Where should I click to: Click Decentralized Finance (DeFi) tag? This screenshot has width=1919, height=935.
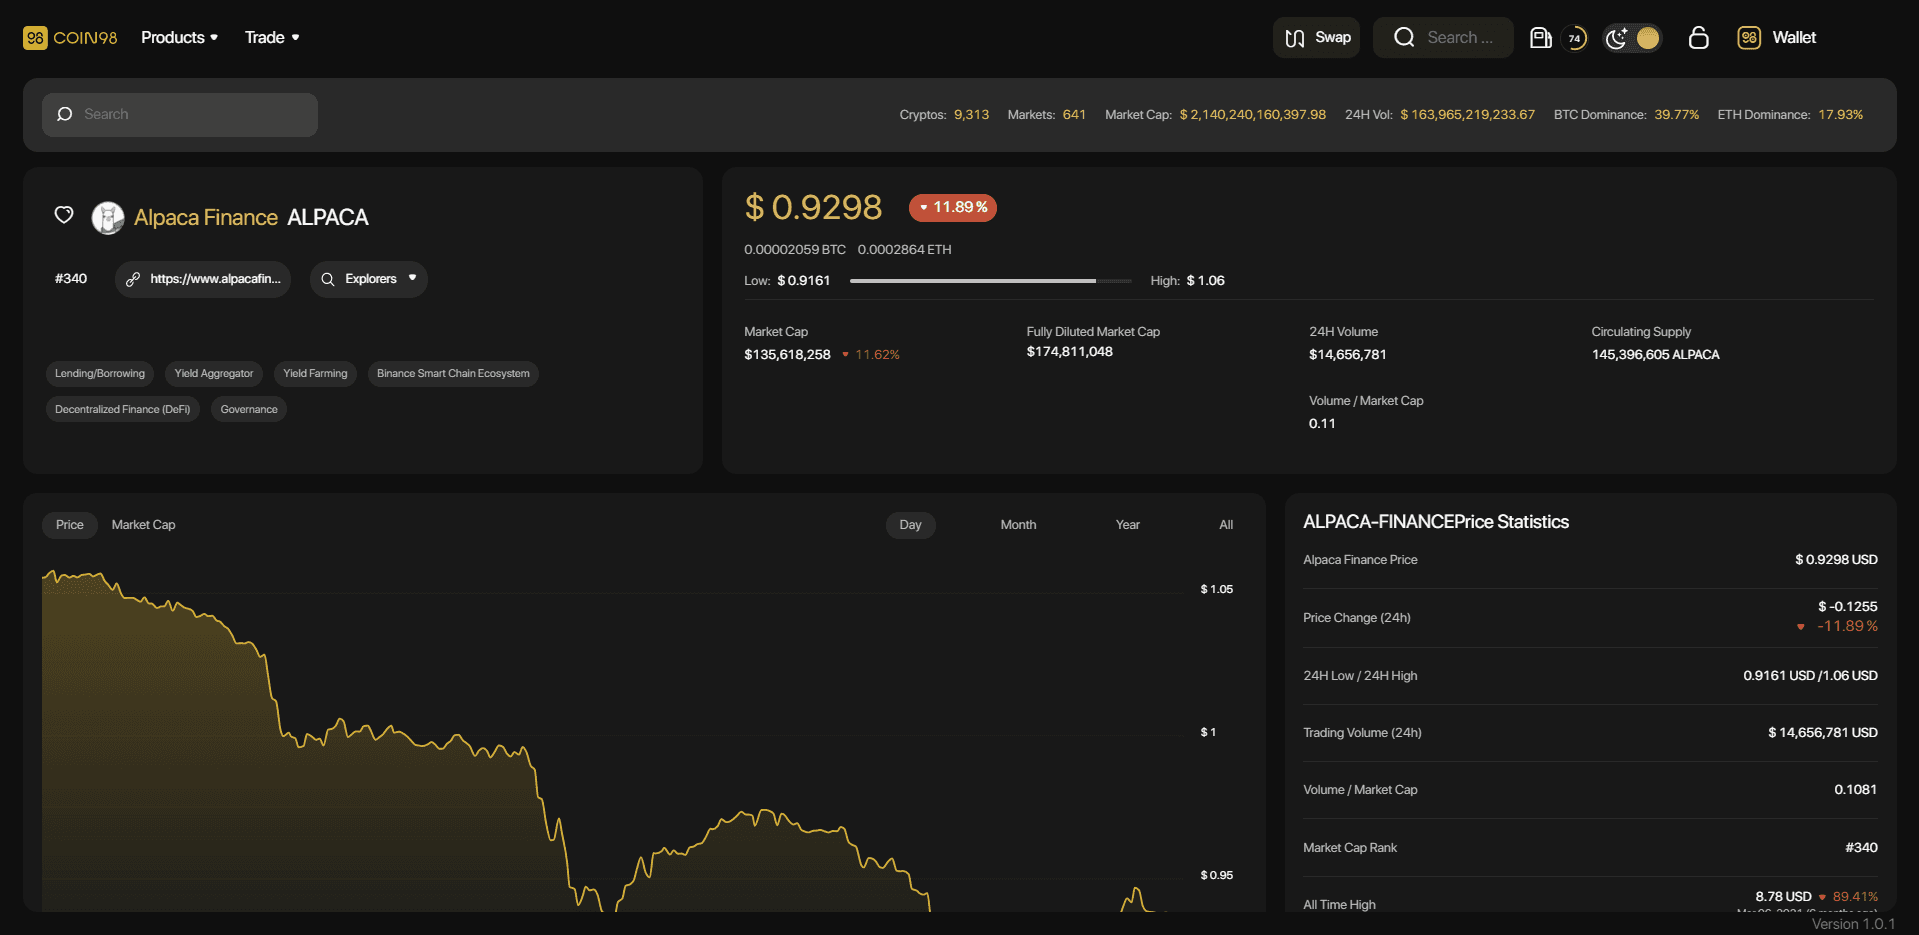click(123, 410)
